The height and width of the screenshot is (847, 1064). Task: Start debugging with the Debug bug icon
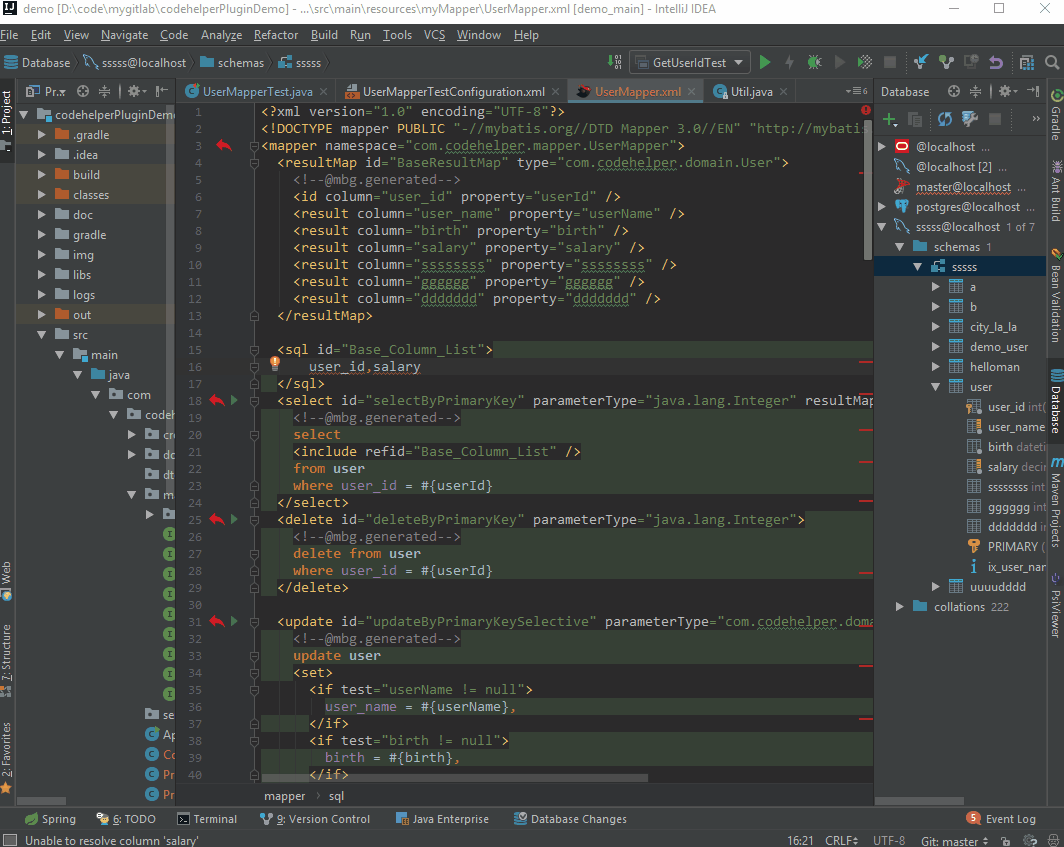(x=814, y=62)
